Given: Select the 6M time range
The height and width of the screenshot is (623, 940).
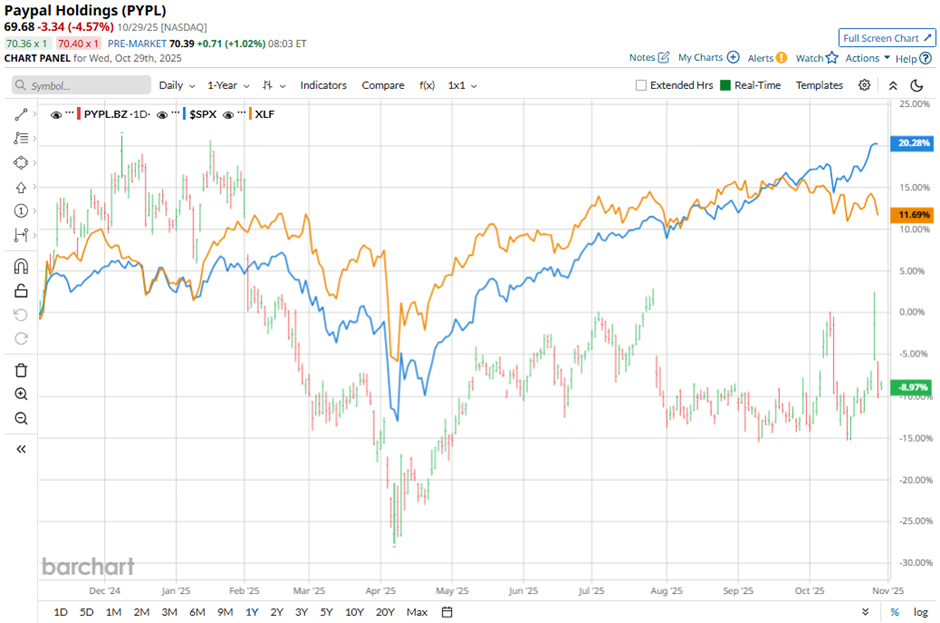Looking at the screenshot, I should (196, 612).
